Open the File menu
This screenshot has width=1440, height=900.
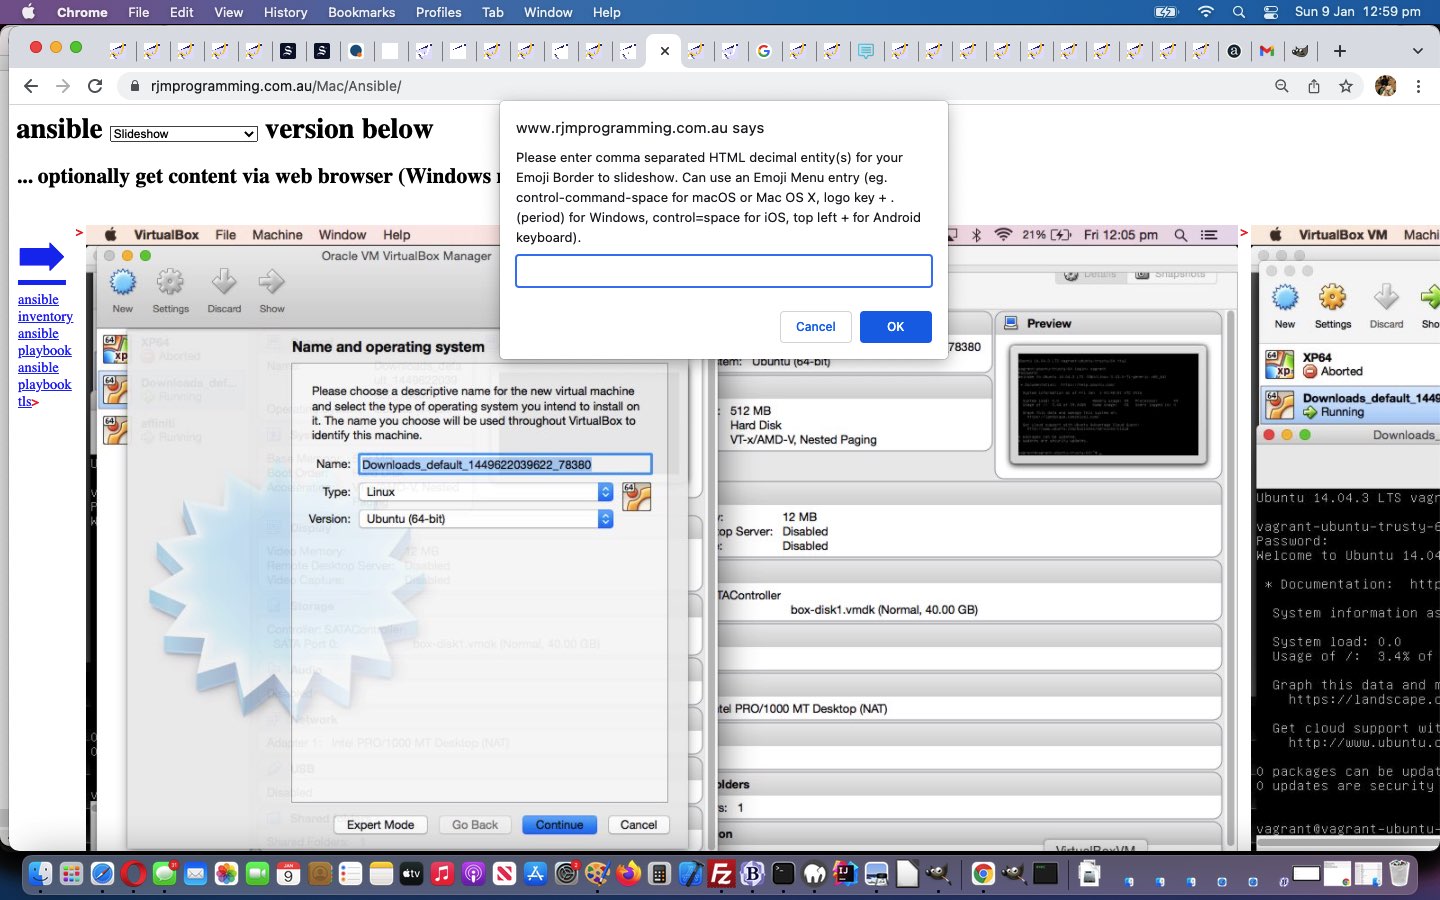(139, 12)
